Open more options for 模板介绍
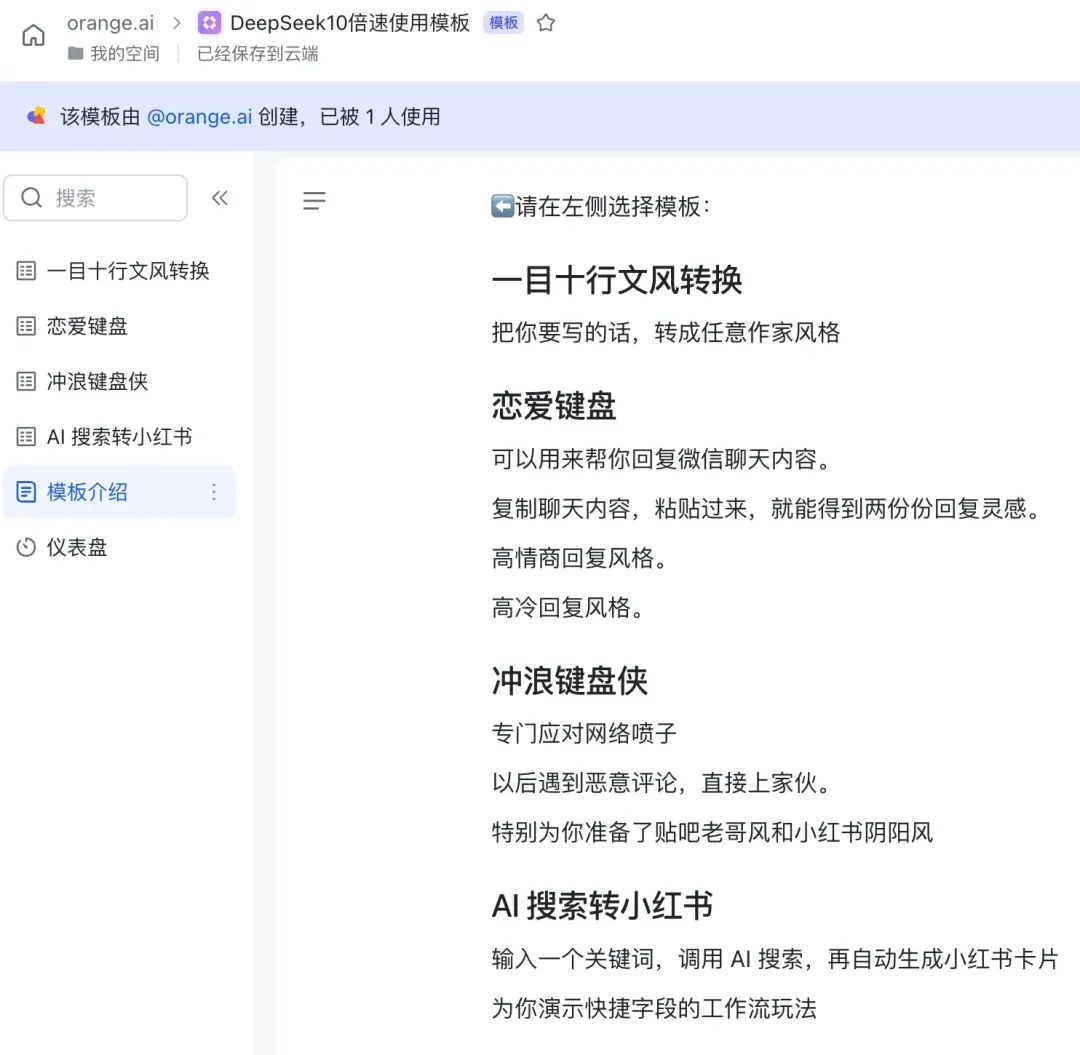The height and width of the screenshot is (1055, 1080). pos(214,492)
